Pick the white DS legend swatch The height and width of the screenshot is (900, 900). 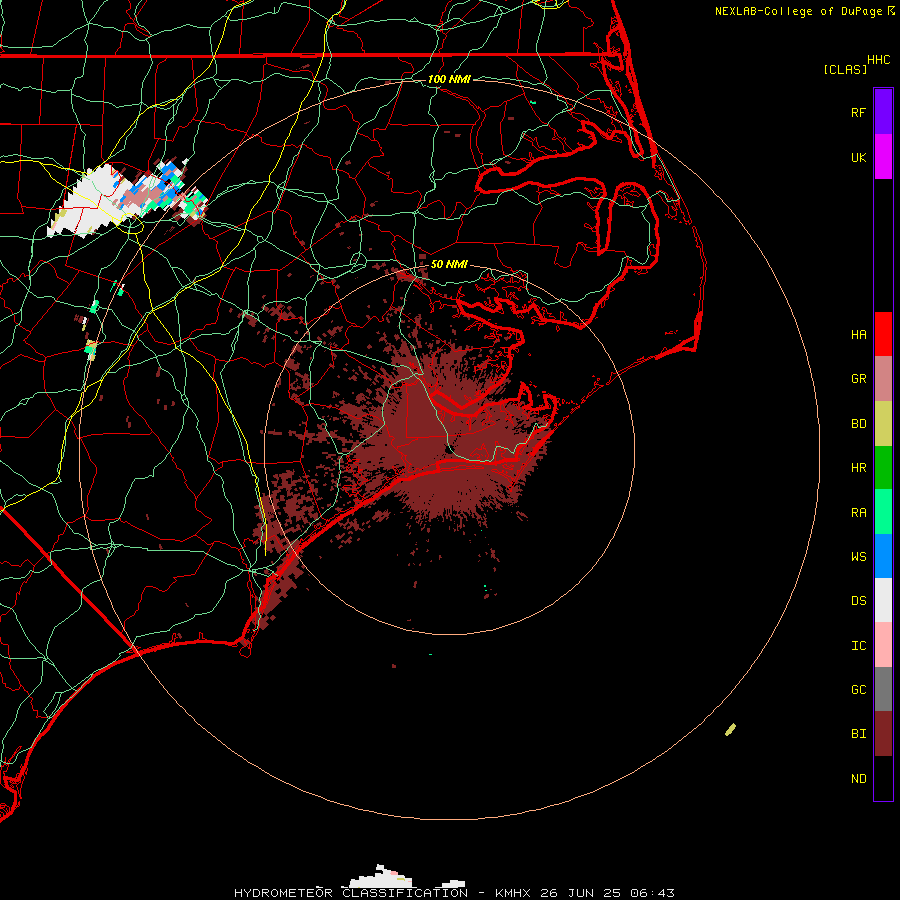[883, 600]
